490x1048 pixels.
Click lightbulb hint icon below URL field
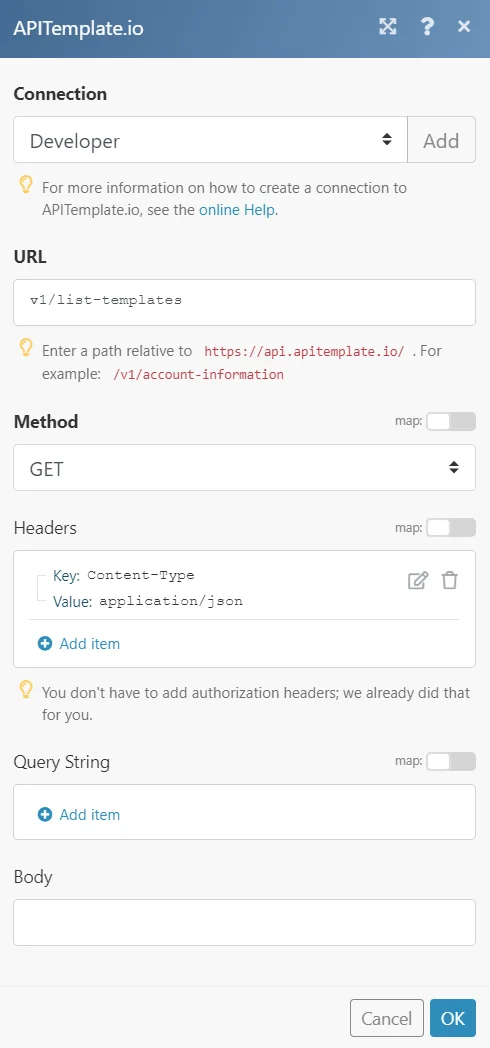pos(25,347)
